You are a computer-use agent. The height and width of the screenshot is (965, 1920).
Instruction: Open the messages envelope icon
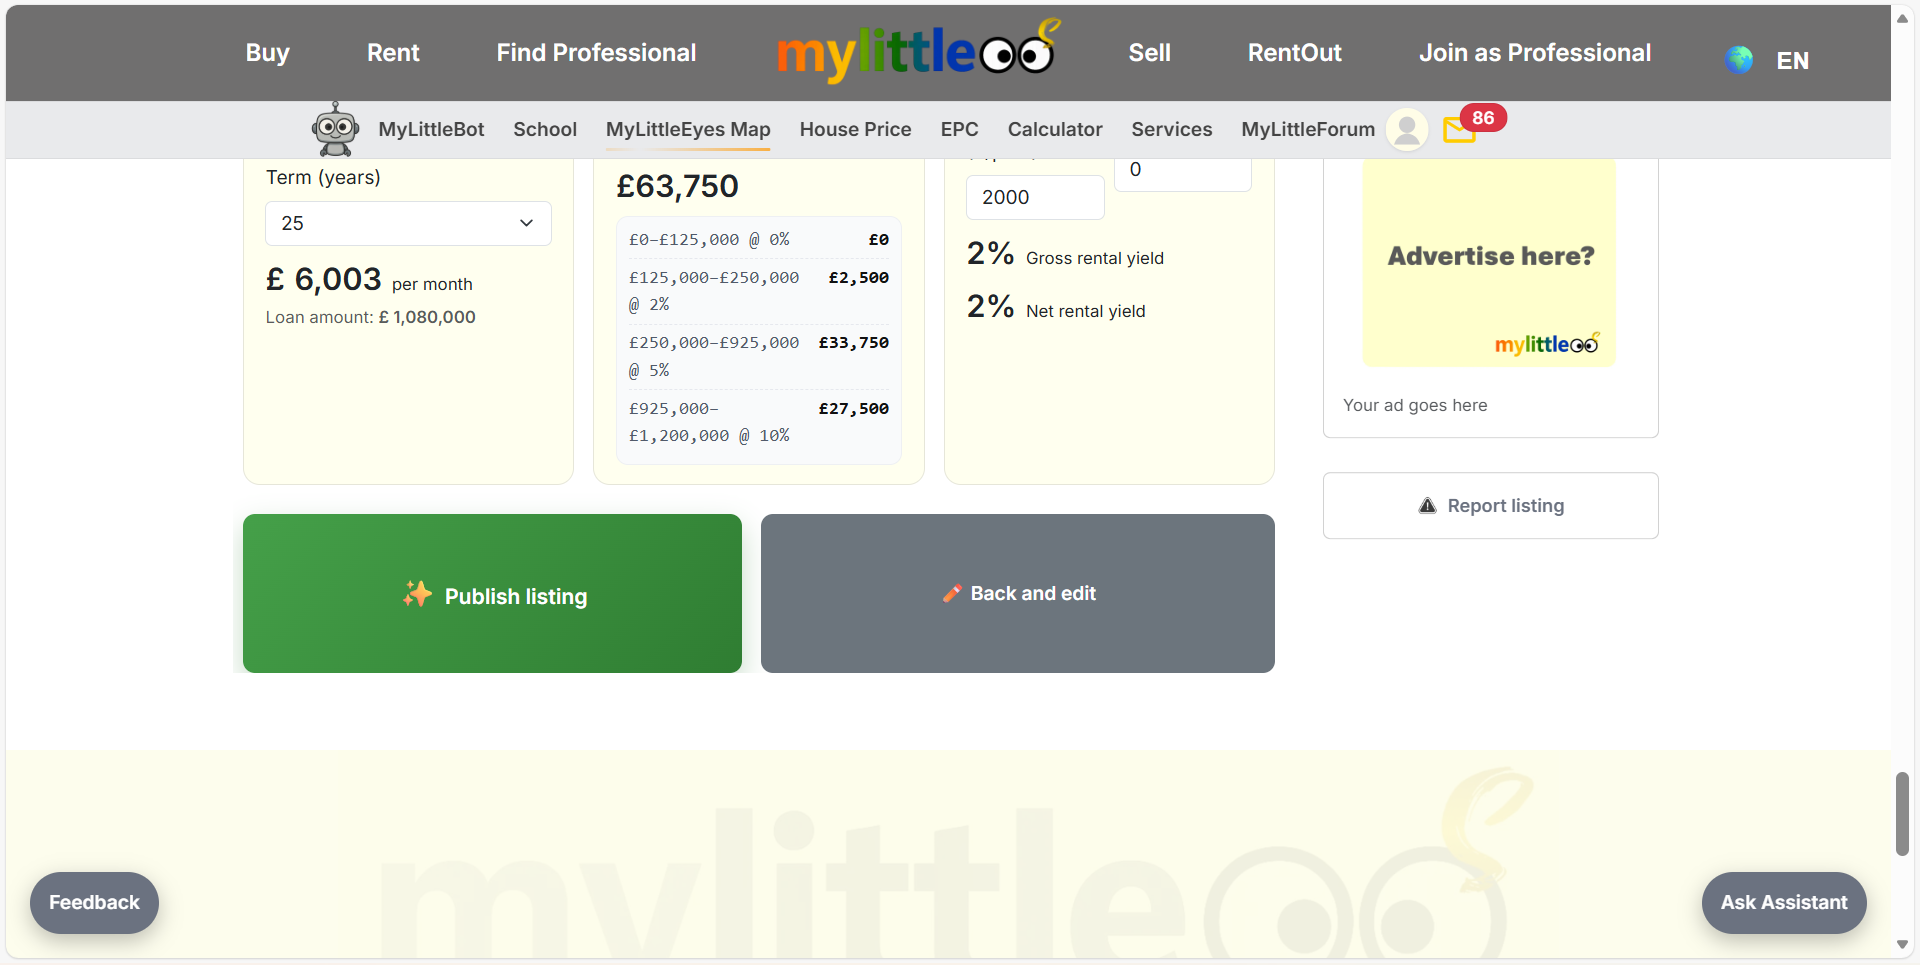pyautogui.click(x=1458, y=131)
